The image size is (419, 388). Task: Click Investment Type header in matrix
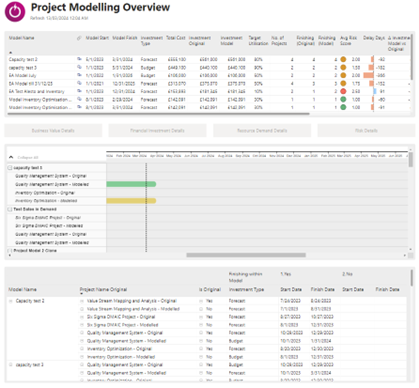(246, 289)
